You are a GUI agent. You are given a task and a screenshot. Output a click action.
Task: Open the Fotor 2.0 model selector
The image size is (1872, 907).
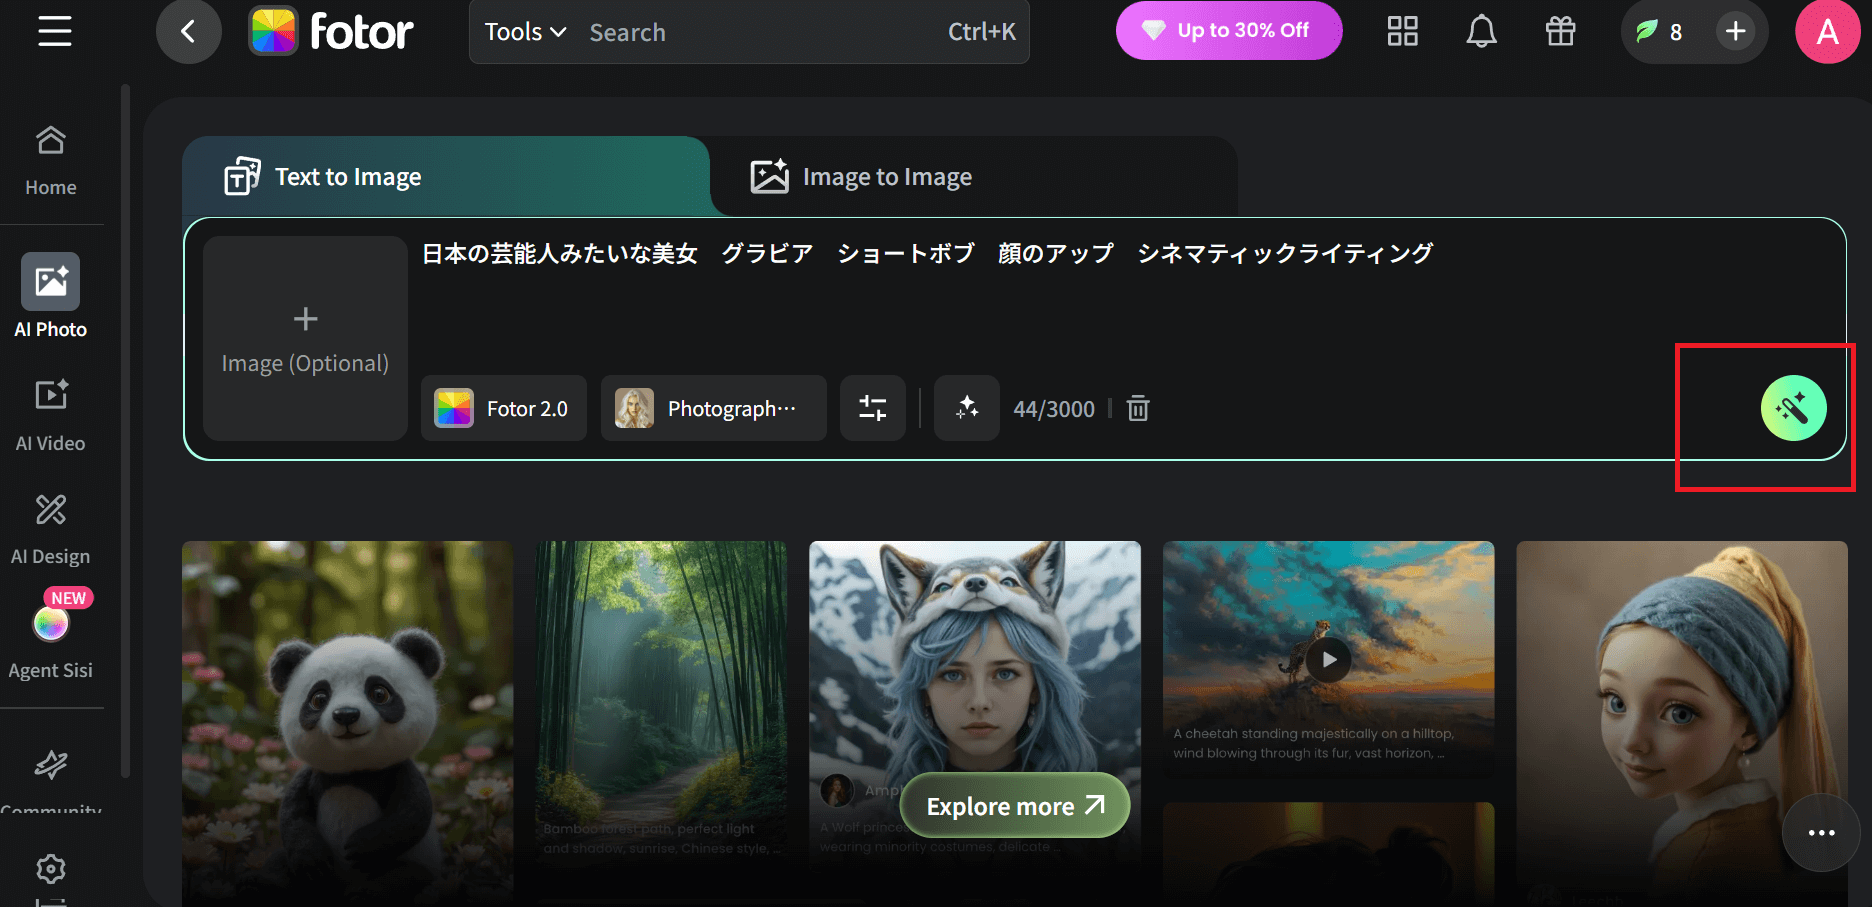click(x=503, y=408)
